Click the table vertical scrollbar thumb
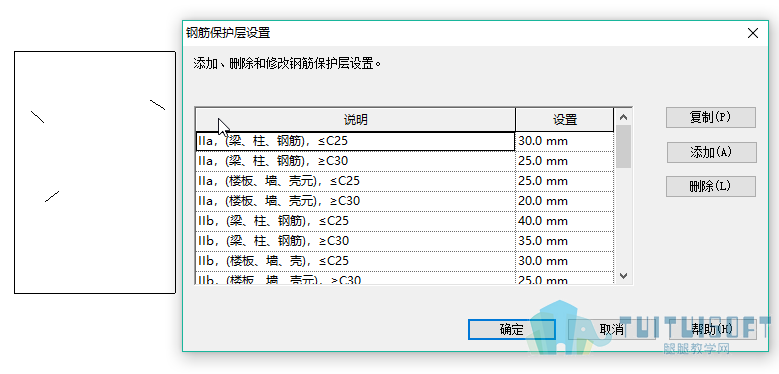Viewport: 779px width, 374px height. (624, 147)
